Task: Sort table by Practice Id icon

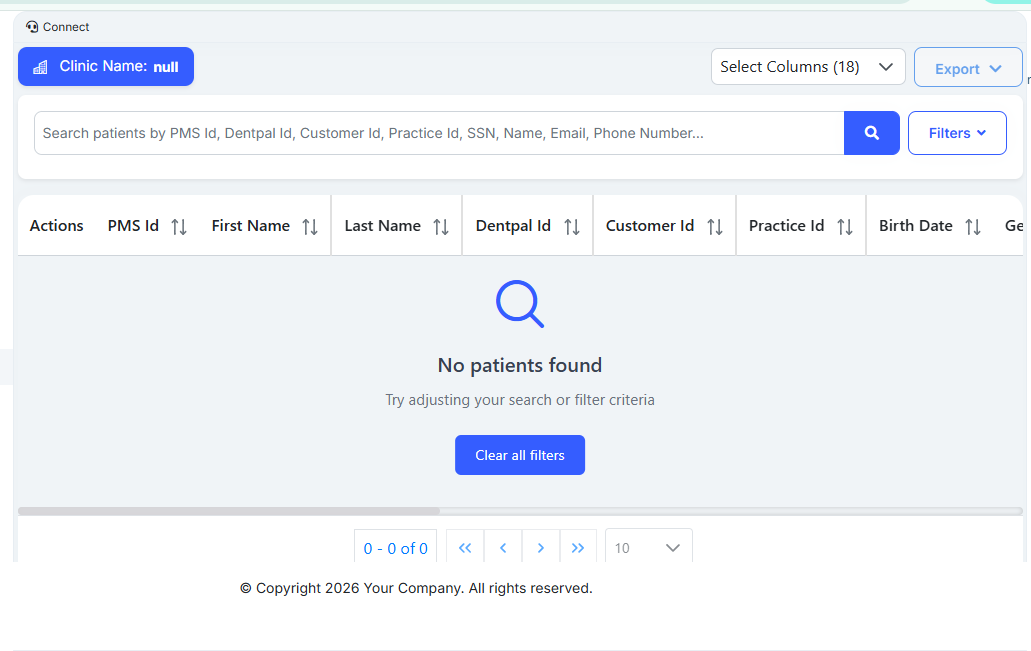Action: 845,227
